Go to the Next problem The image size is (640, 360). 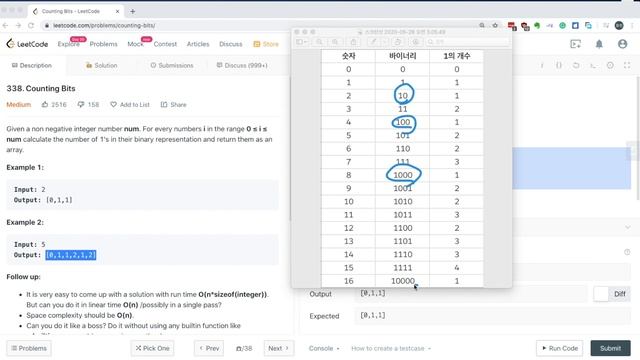click(279, 348)
